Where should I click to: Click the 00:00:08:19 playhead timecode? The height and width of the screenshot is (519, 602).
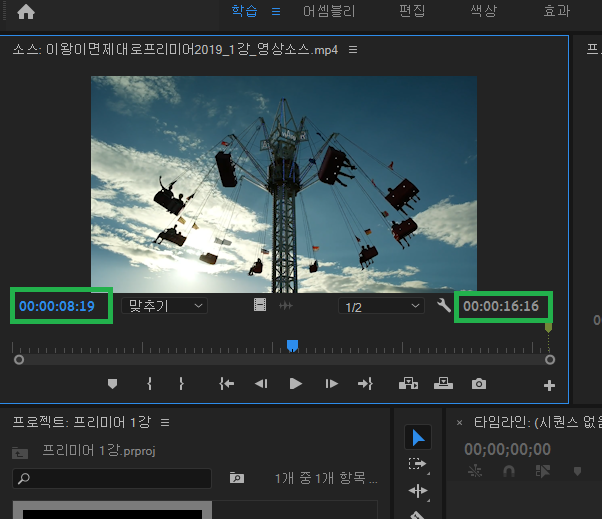pyautogui.click(x=57, y=306)
